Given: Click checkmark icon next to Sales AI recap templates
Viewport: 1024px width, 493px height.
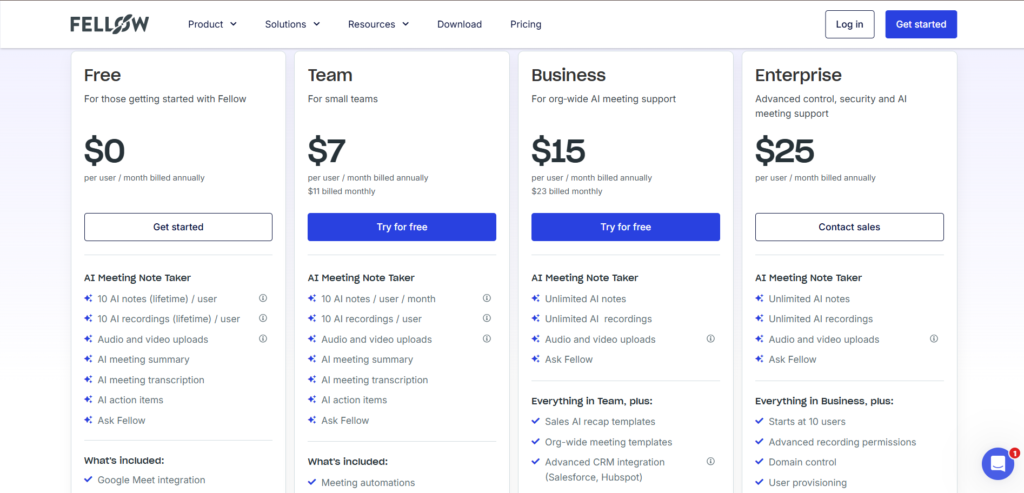Looking at the screenshot, I should (x=536, y=421).
